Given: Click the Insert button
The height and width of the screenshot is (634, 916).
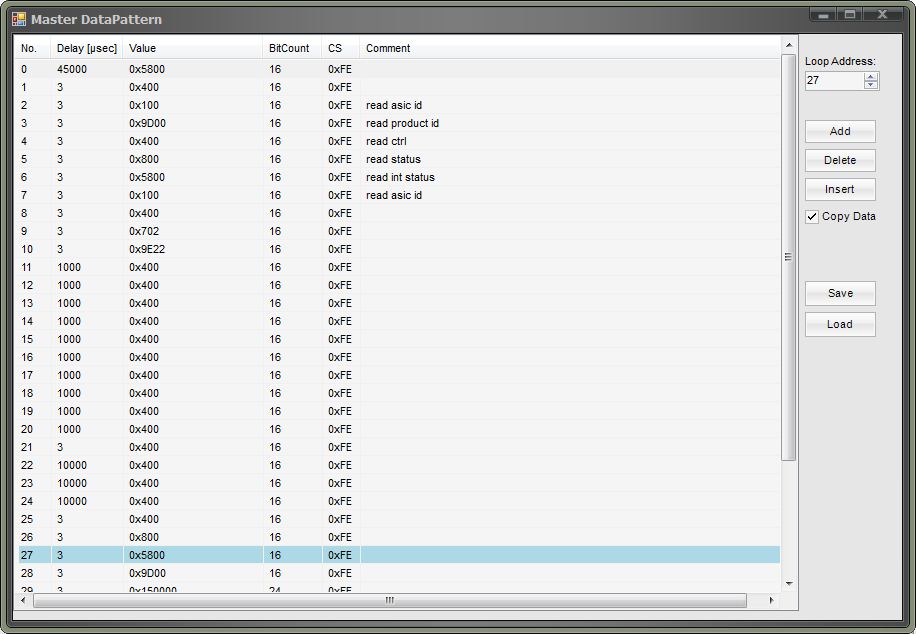Looking at the screenshot, I should [840, 189].
